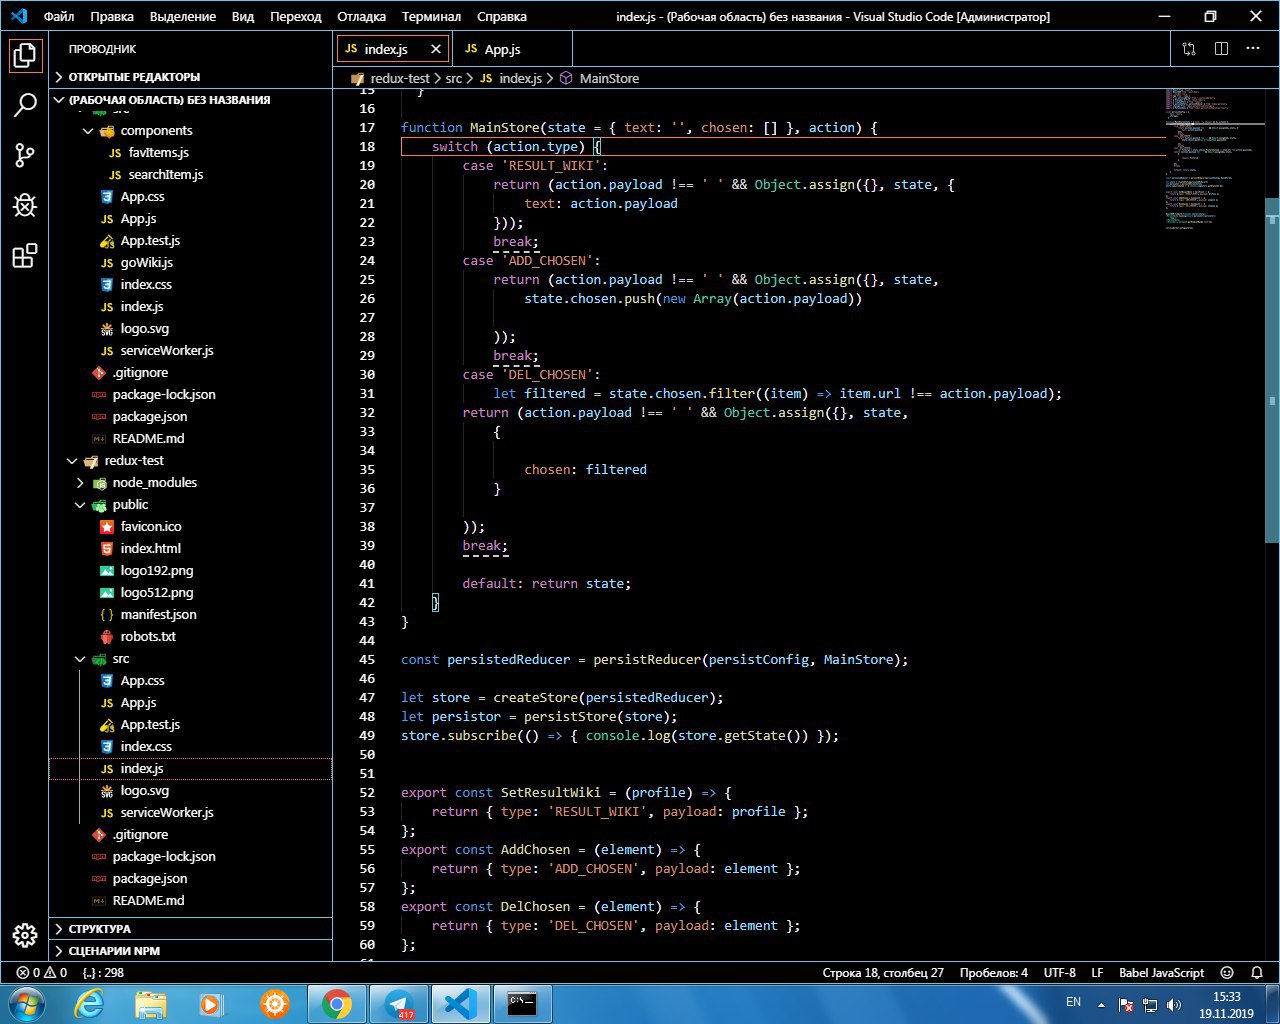The image size is (1280, 1024).
Task: Click the Manage gear icon
Action: (25, 934)
